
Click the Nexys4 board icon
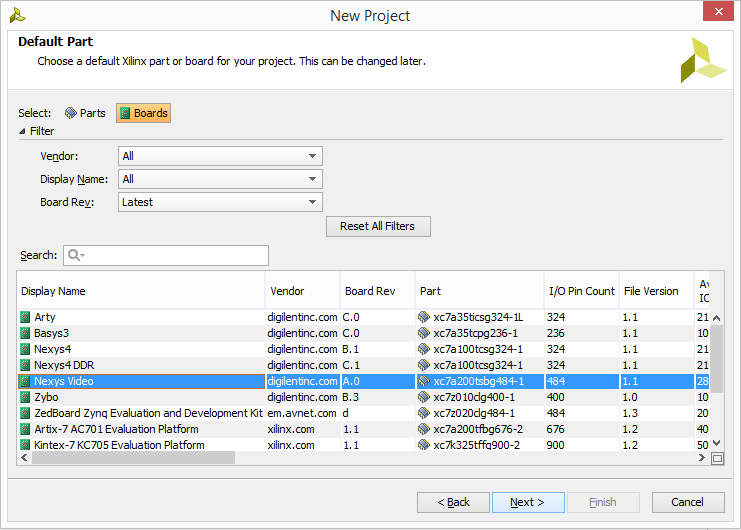(25, 349)
